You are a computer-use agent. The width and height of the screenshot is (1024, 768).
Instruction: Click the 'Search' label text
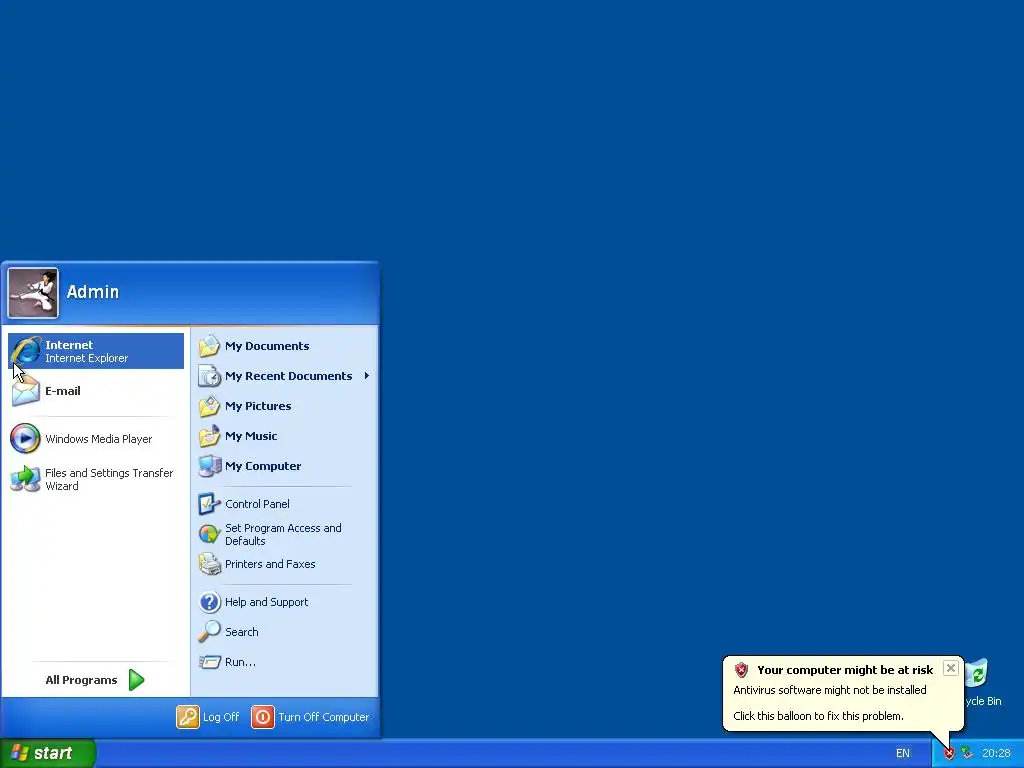tap(242, 632)
